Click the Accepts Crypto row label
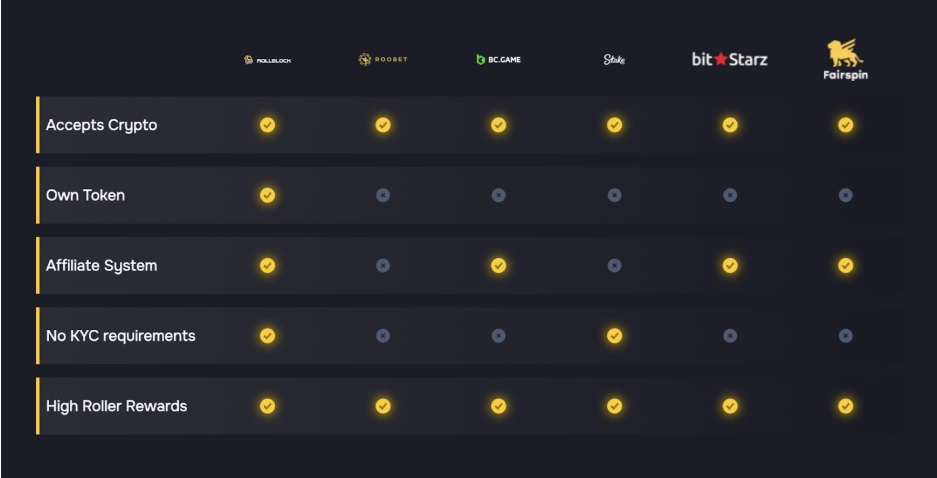Viewport: 937px width, 478px height. [x=102, y=125]
